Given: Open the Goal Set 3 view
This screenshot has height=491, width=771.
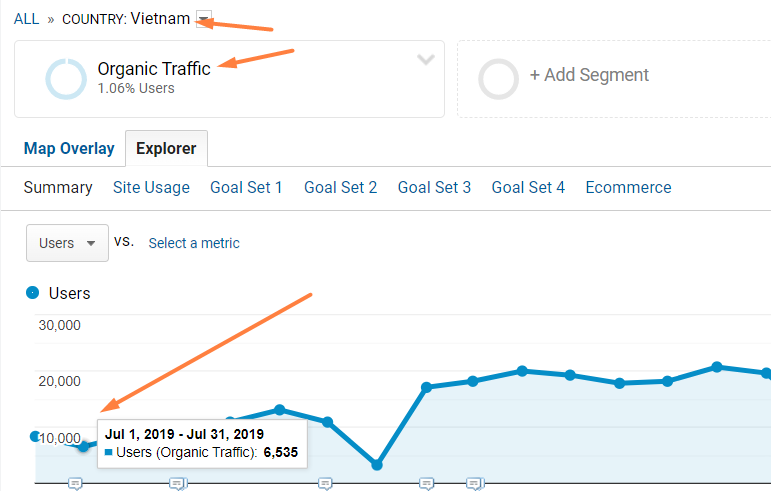Looking at the screenshot, I should coord(434,187).
